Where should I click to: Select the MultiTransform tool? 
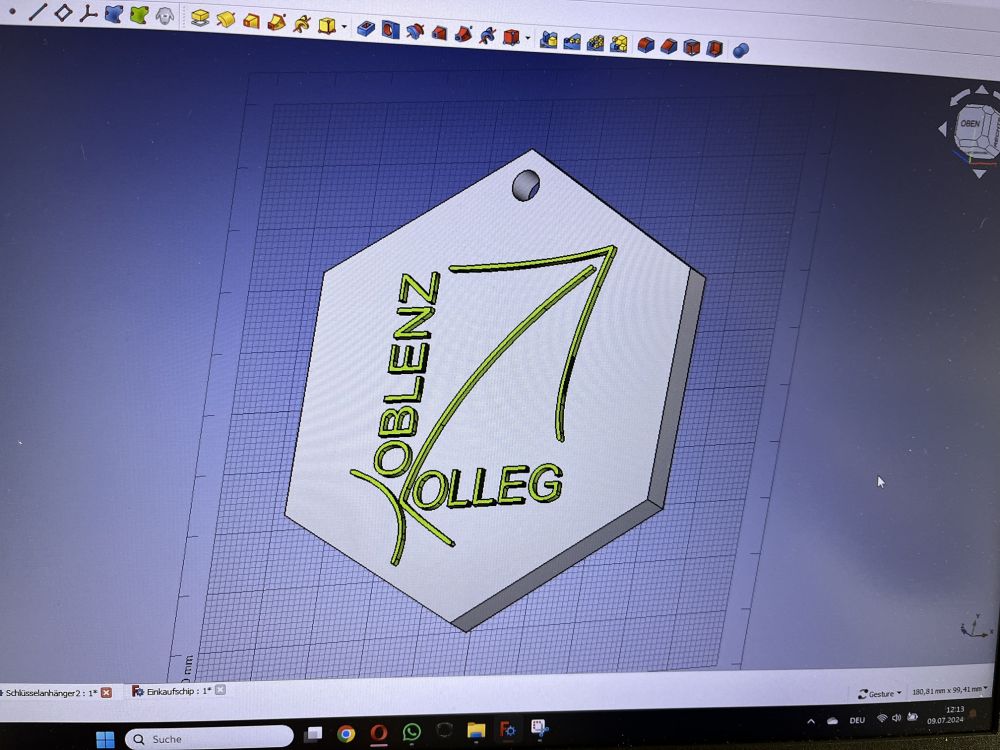tap(619, 43)
